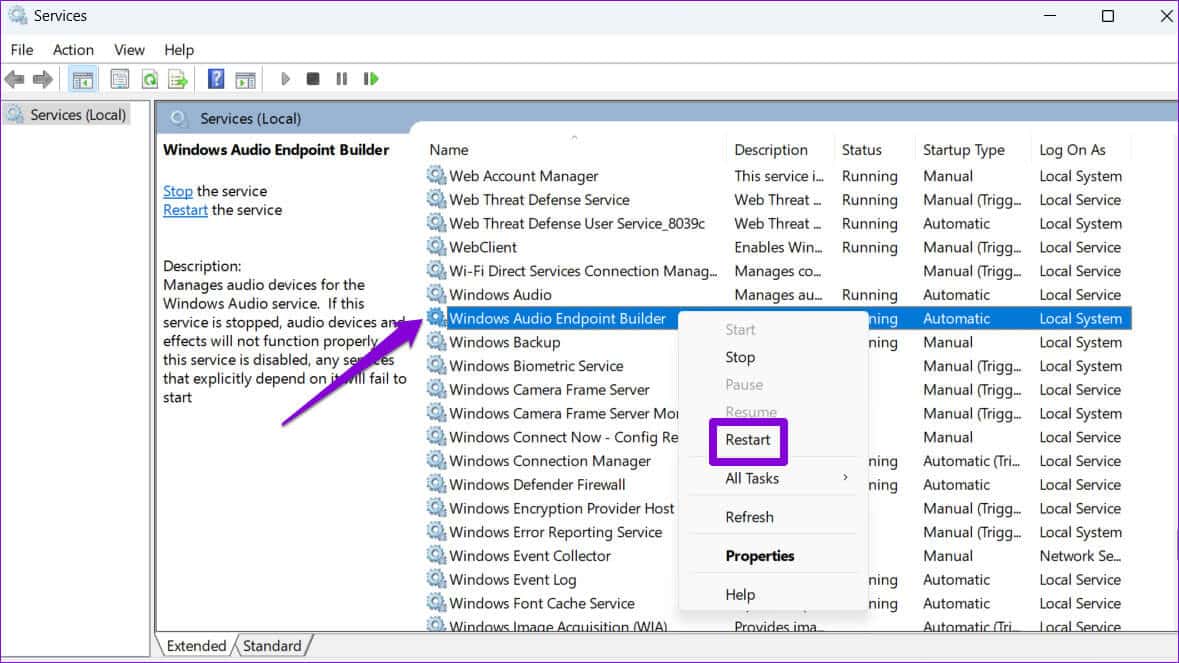The height and width of the screenshot is (663, 1179).
Task: Select the Windows Audio service row
Action: coord(500,295)
